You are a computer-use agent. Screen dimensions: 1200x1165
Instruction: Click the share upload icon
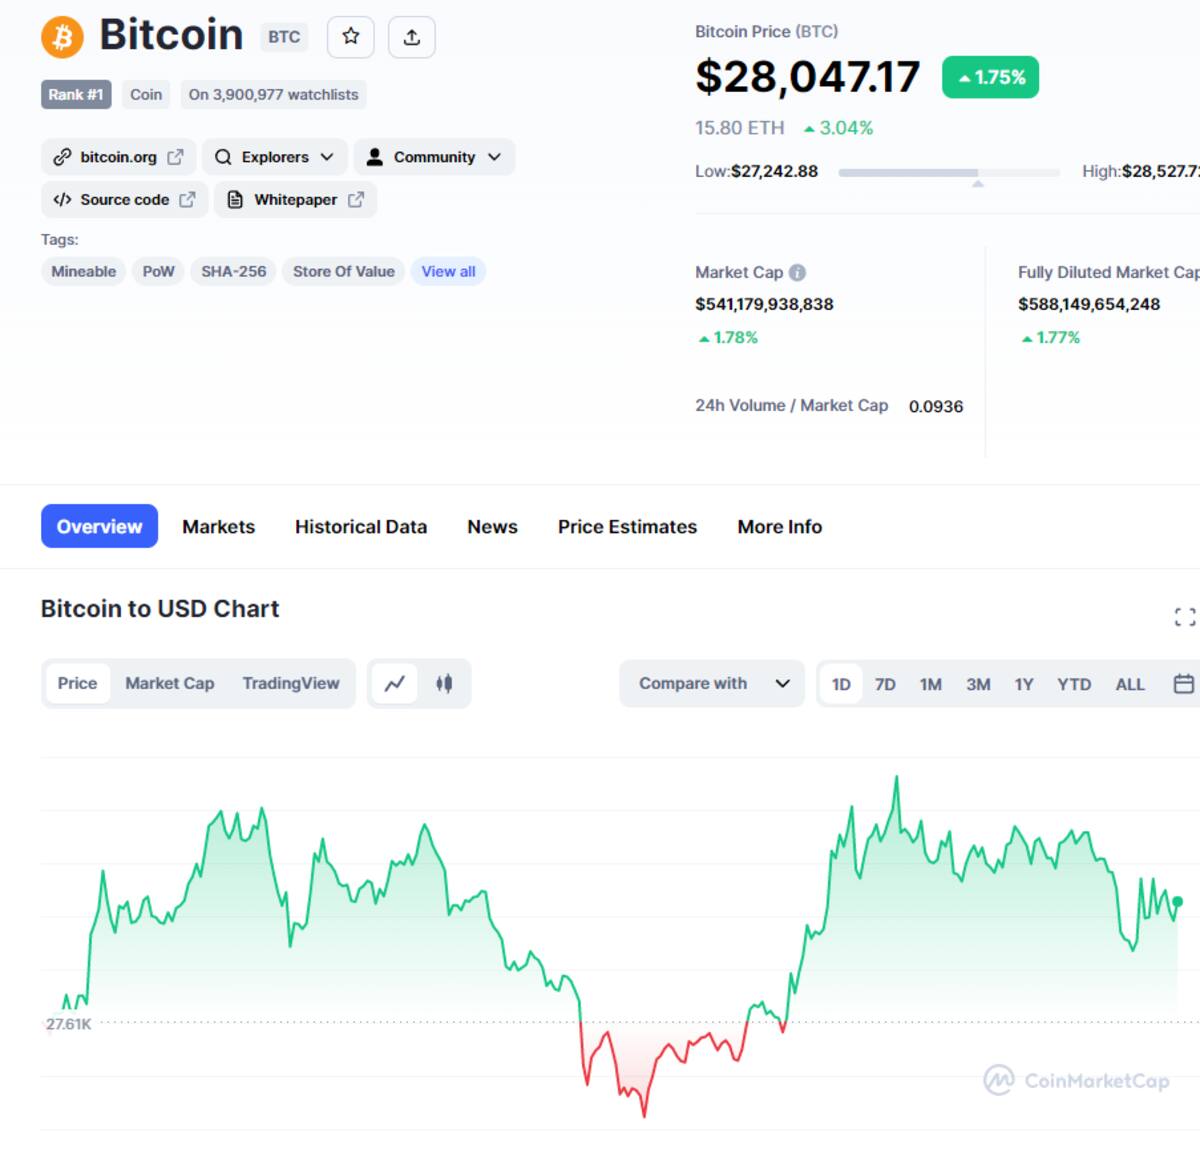coord(412,37)
